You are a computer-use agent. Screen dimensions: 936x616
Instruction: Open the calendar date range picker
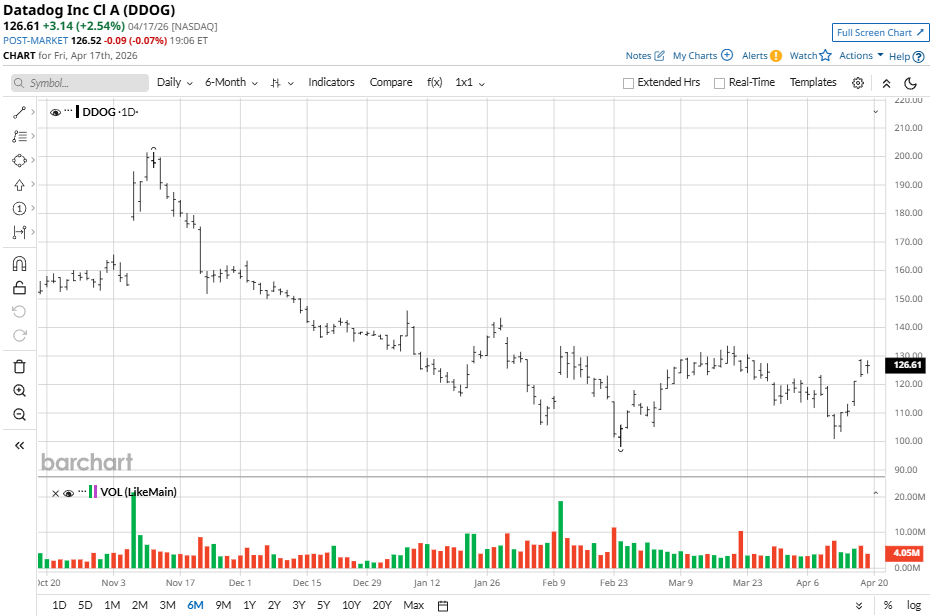click(x=443, y=605)
